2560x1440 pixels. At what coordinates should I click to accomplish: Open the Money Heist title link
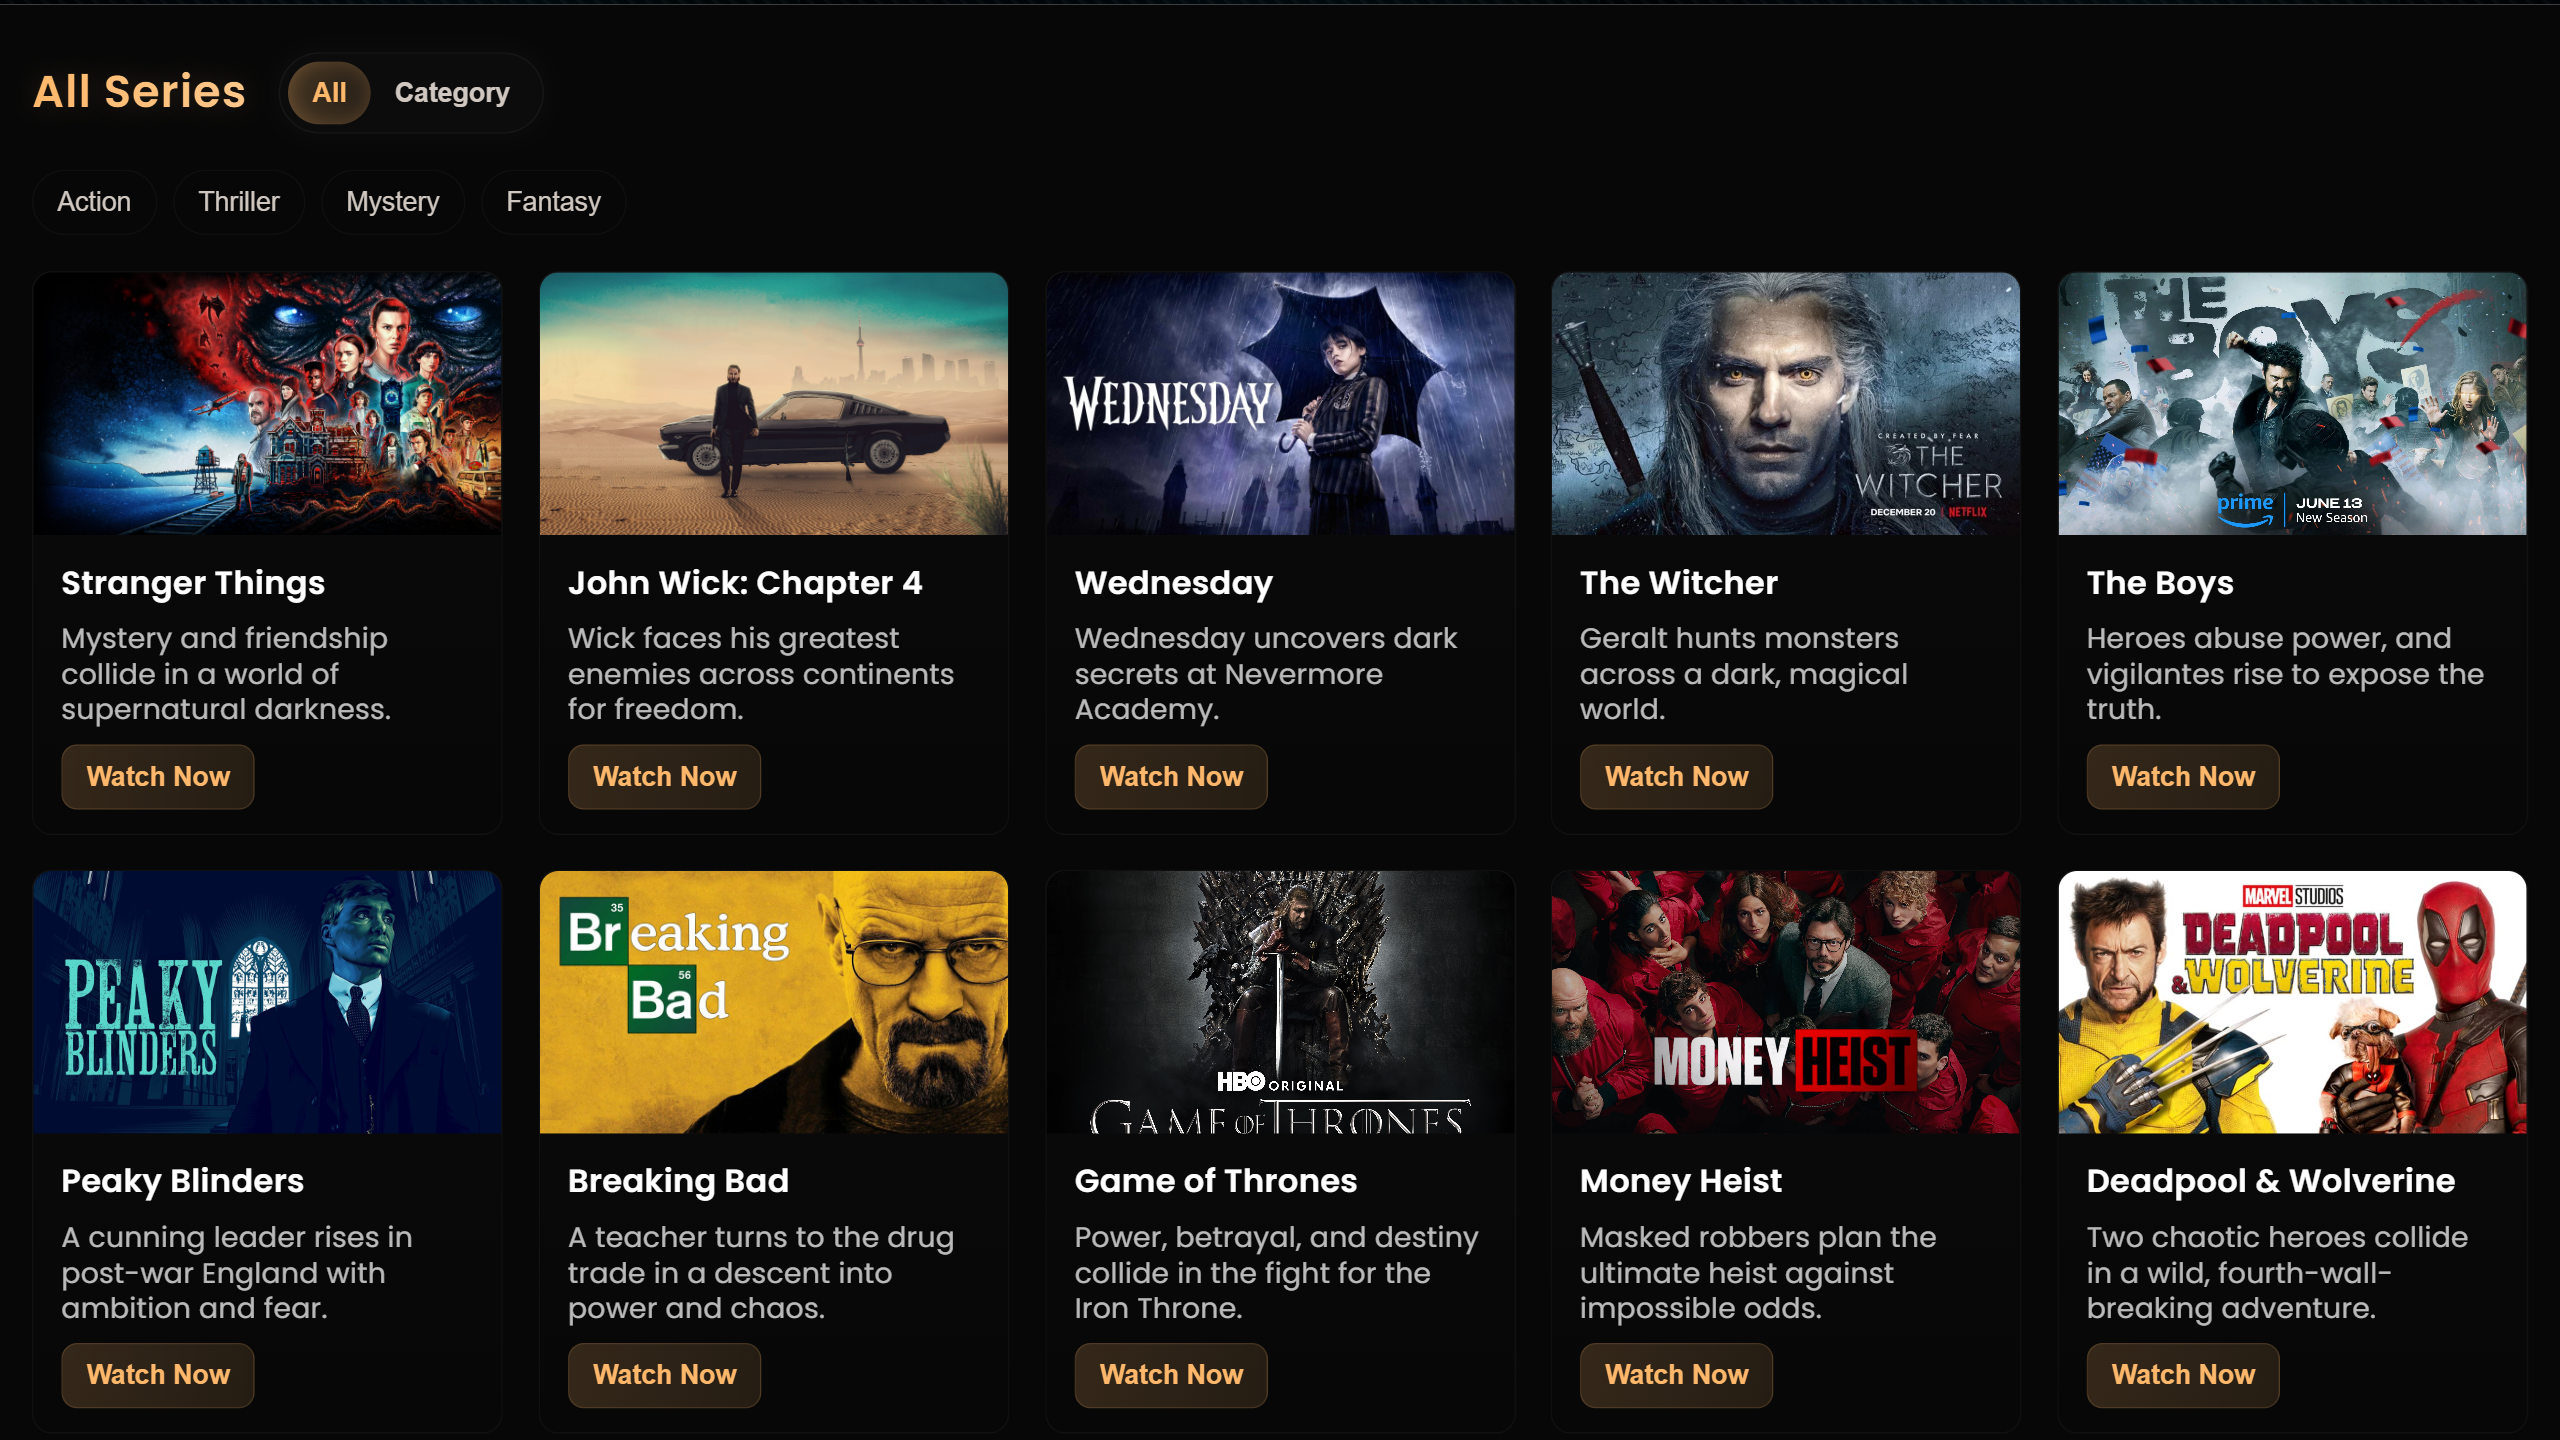(x=1680, y=1181)
